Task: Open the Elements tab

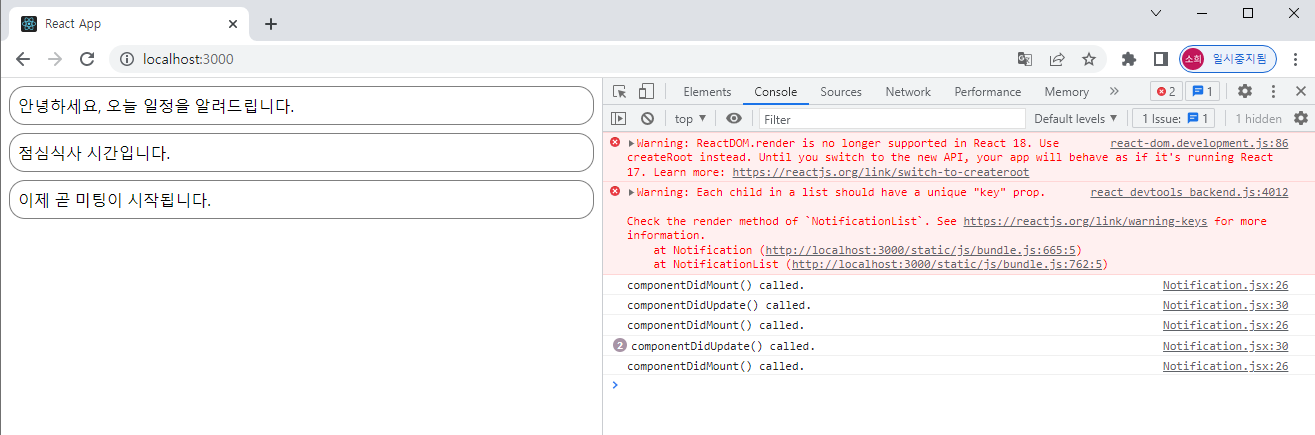Action: click(x=707, y=91)
